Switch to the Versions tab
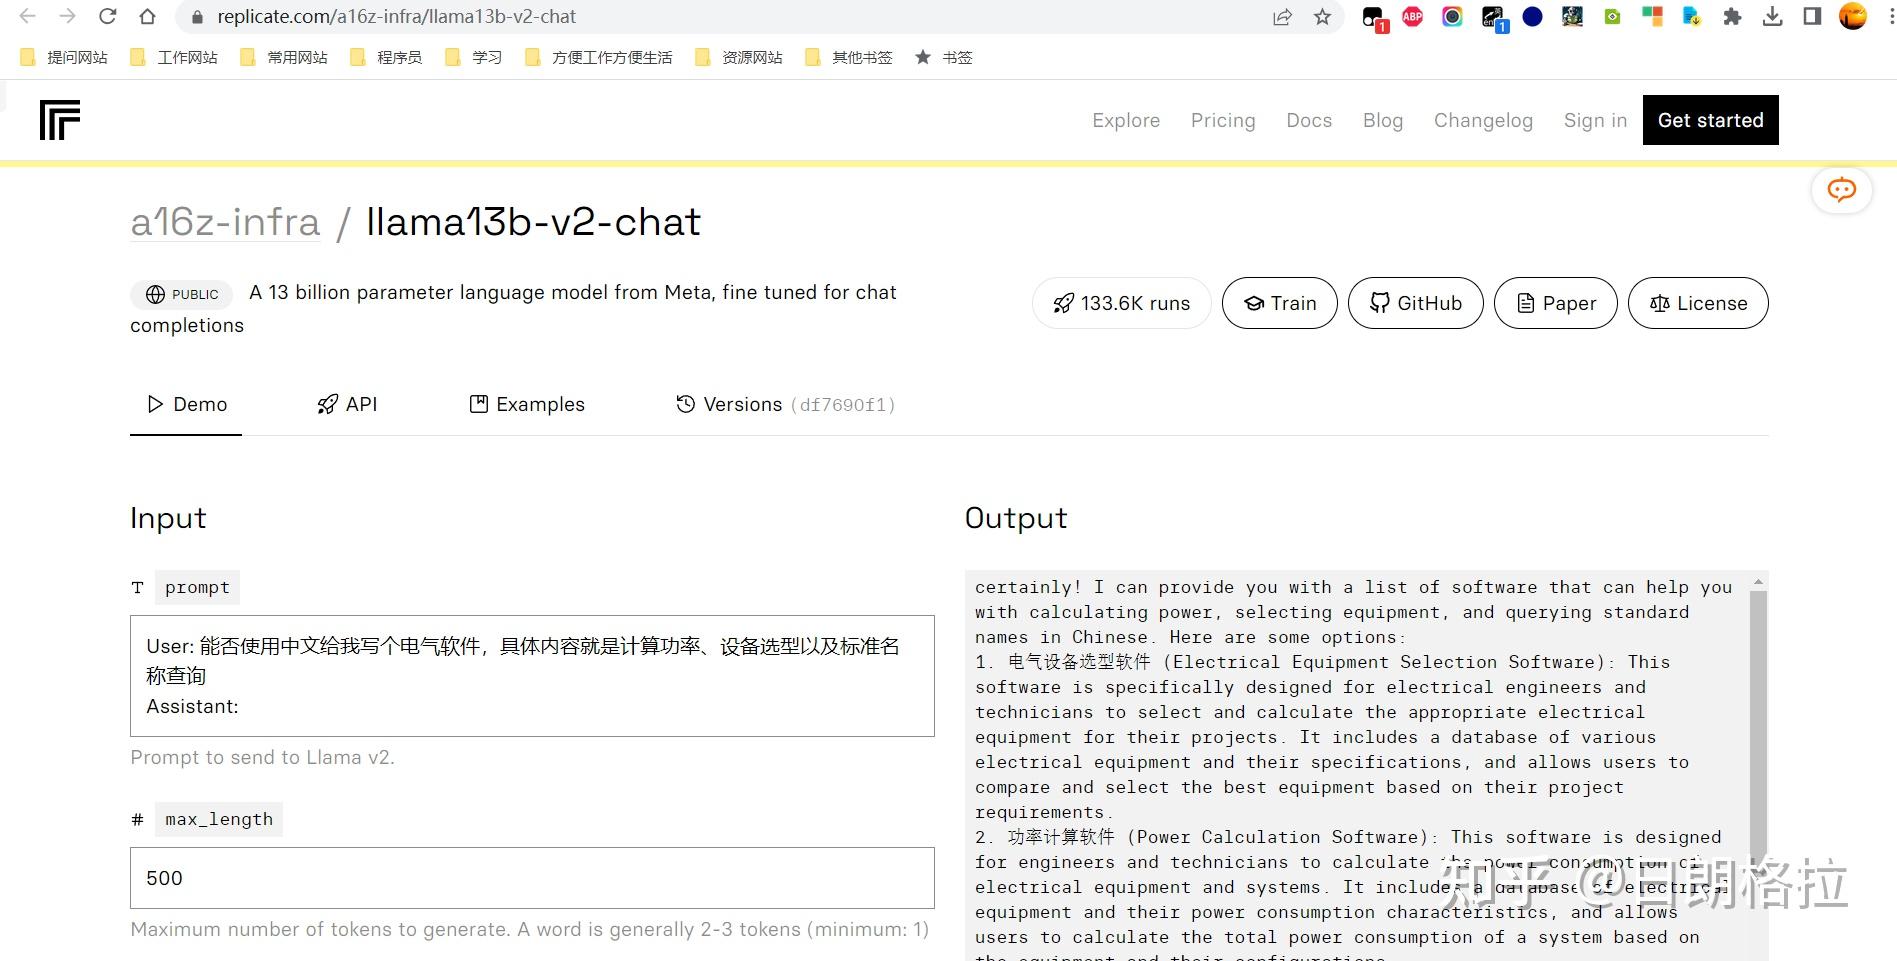Viewport: 1897px width, 961px height. (x=785, y=404)
